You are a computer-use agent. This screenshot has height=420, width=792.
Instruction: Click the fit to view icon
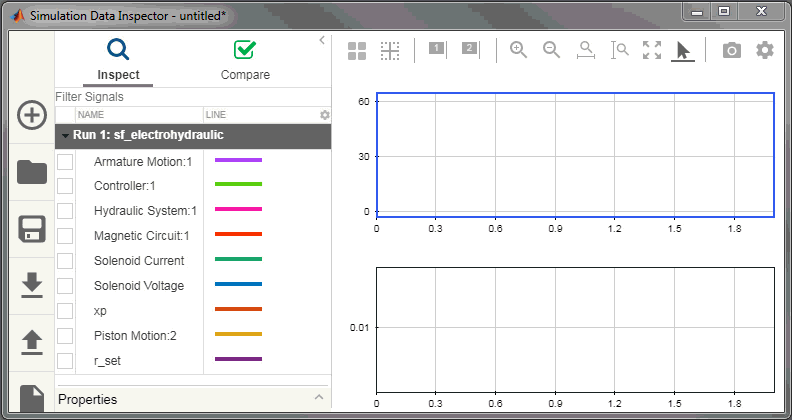click(x=652, y=50)
